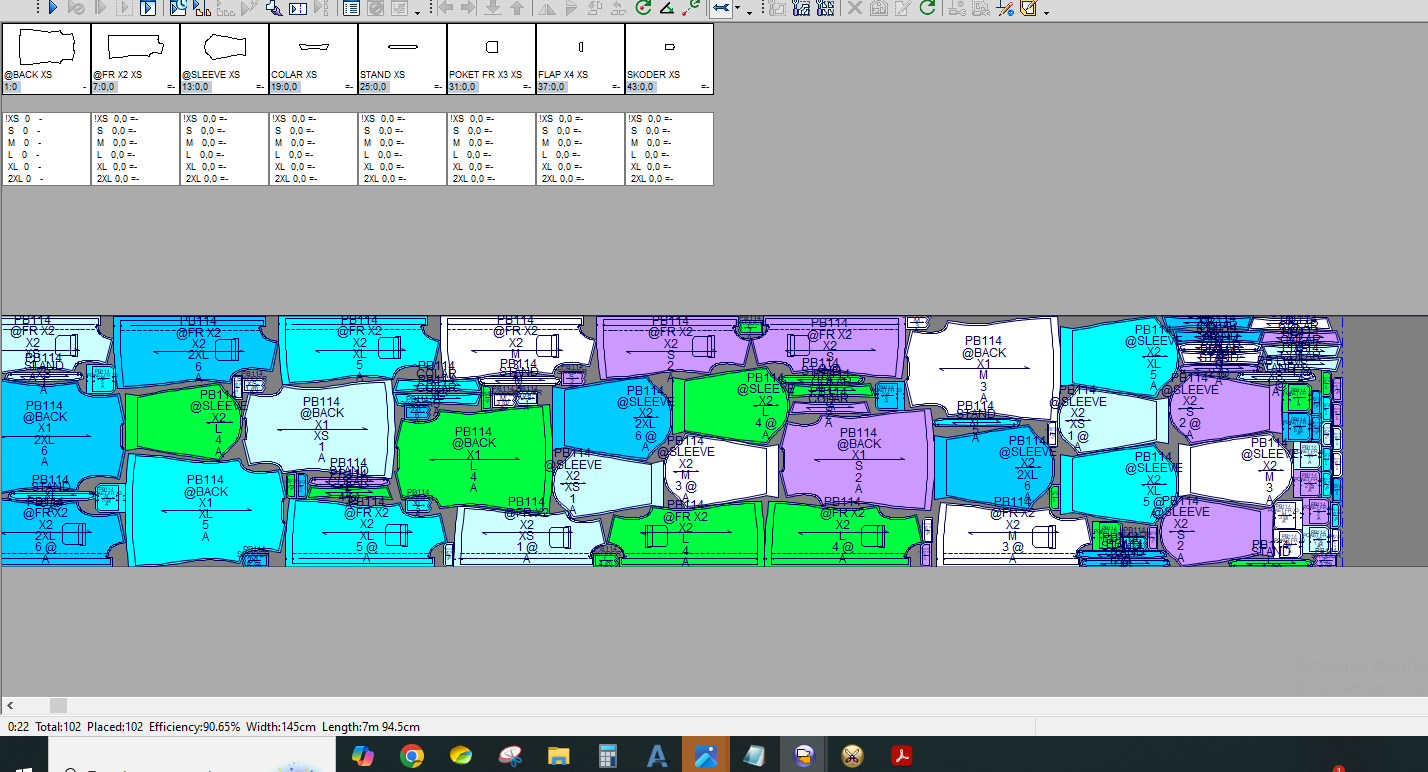Click the list view icon in toolbar
The image size is (1428, 772).
[x=351, y=8]
